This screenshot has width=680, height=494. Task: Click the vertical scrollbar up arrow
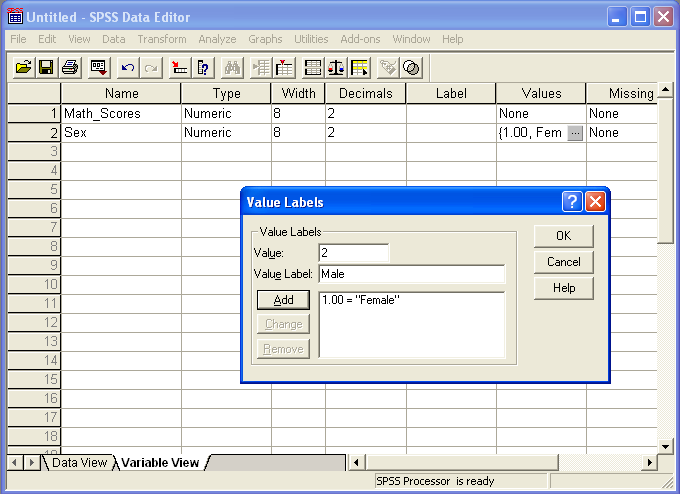(x=665, y=90)
